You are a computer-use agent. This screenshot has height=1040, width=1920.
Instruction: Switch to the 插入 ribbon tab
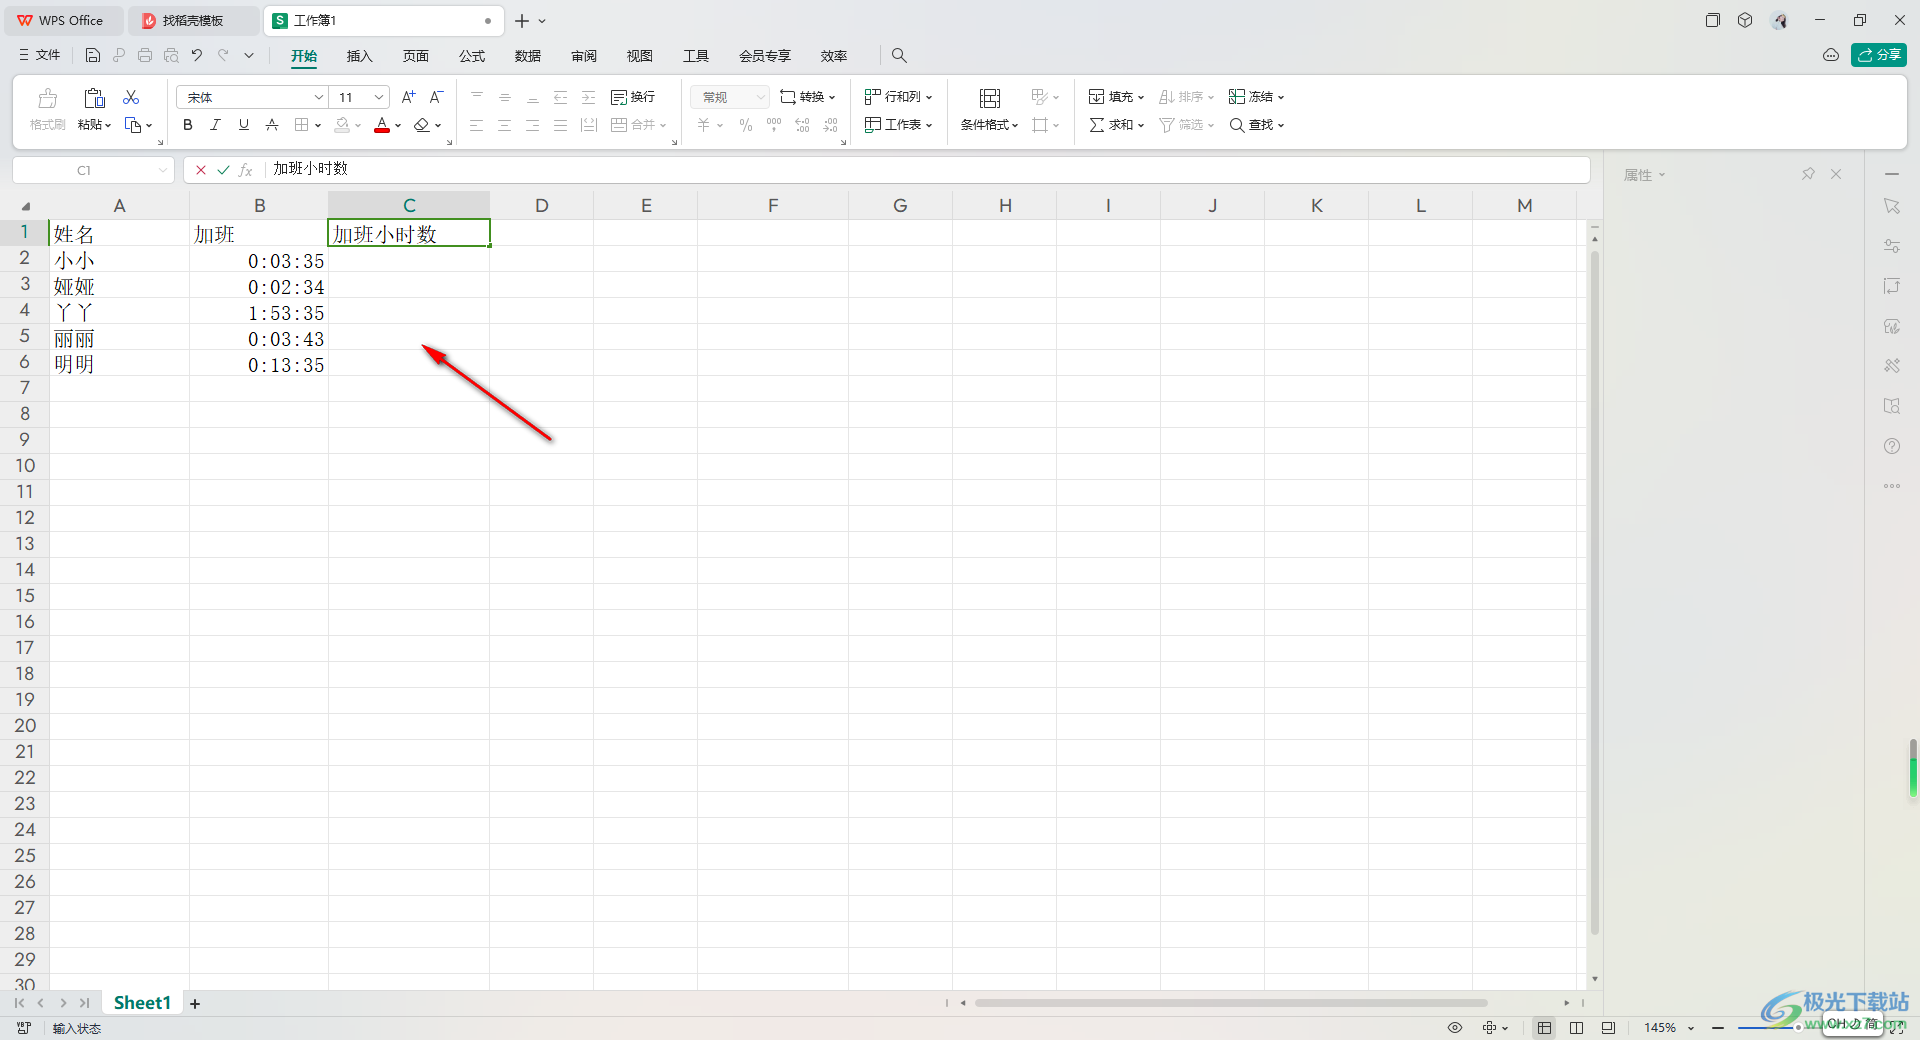click(360, 56)
